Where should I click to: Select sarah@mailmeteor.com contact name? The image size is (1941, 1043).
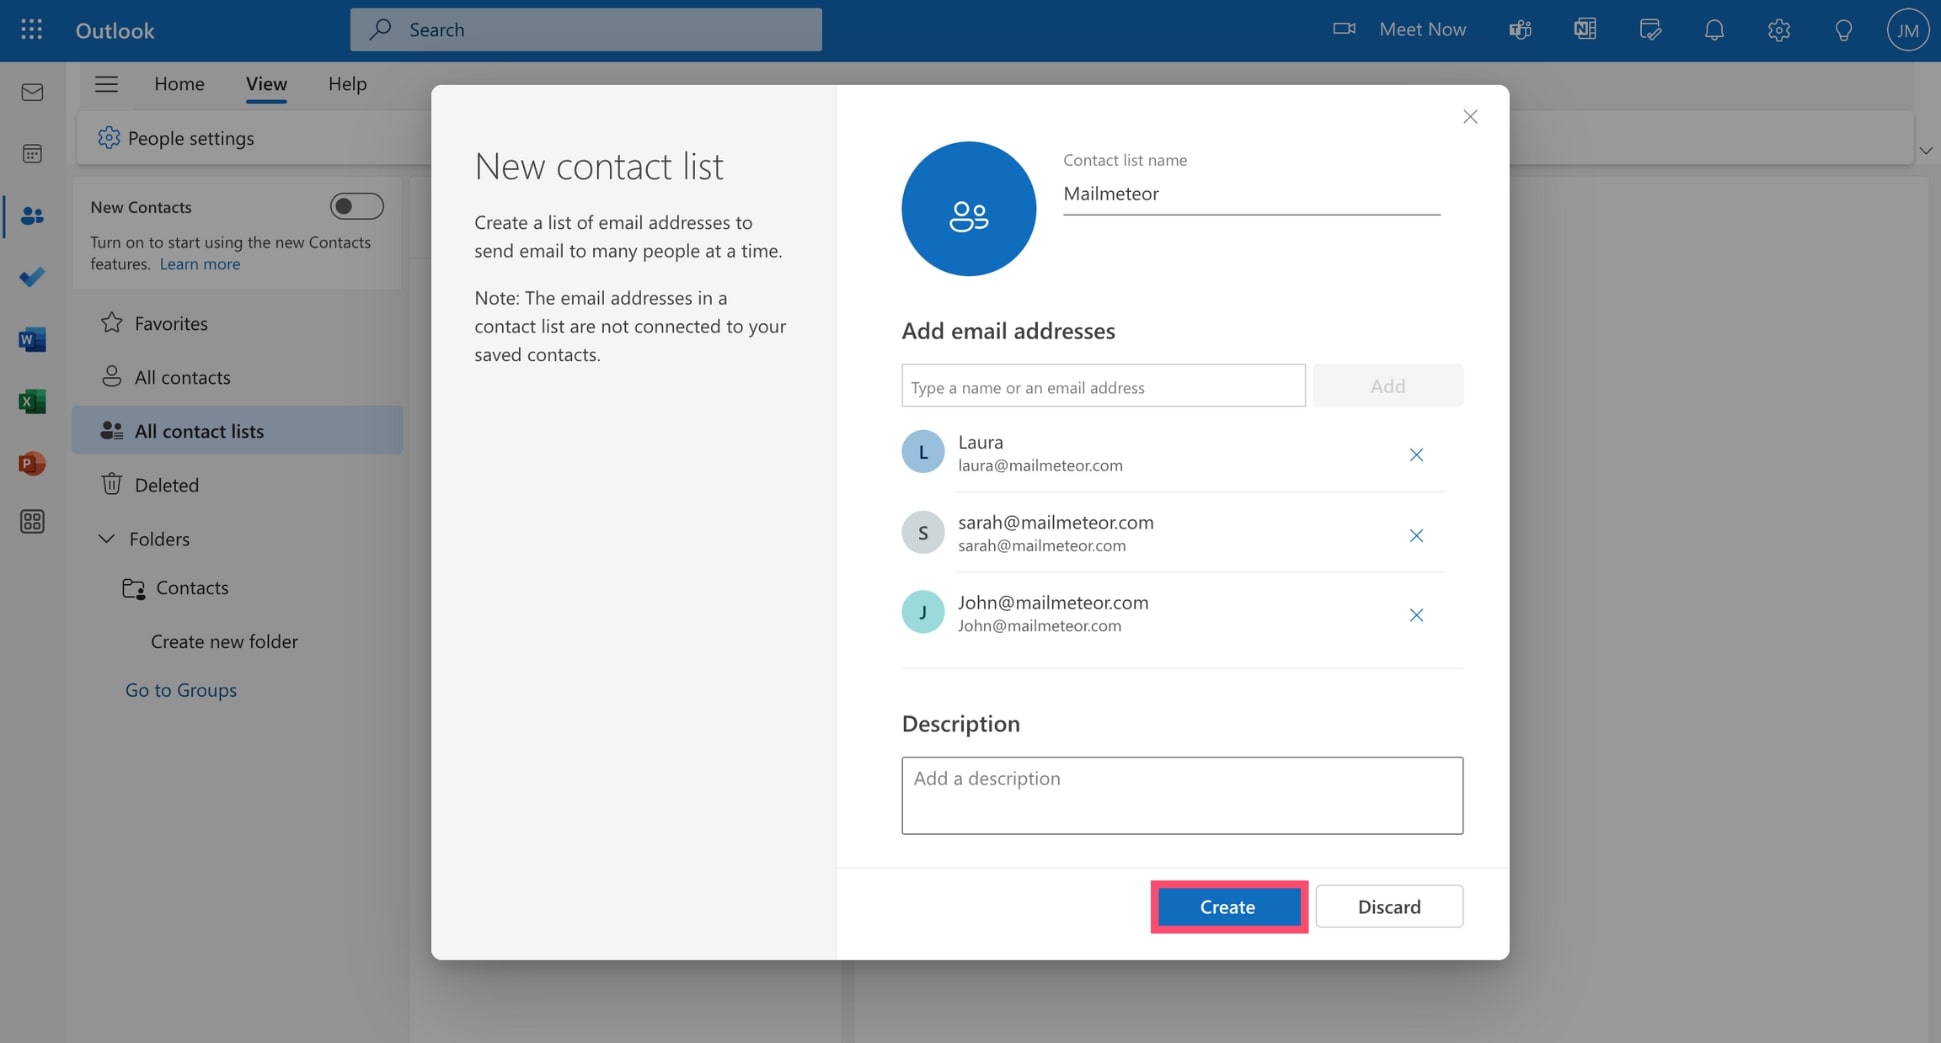pyautogui.click(x=1056, y=522)
